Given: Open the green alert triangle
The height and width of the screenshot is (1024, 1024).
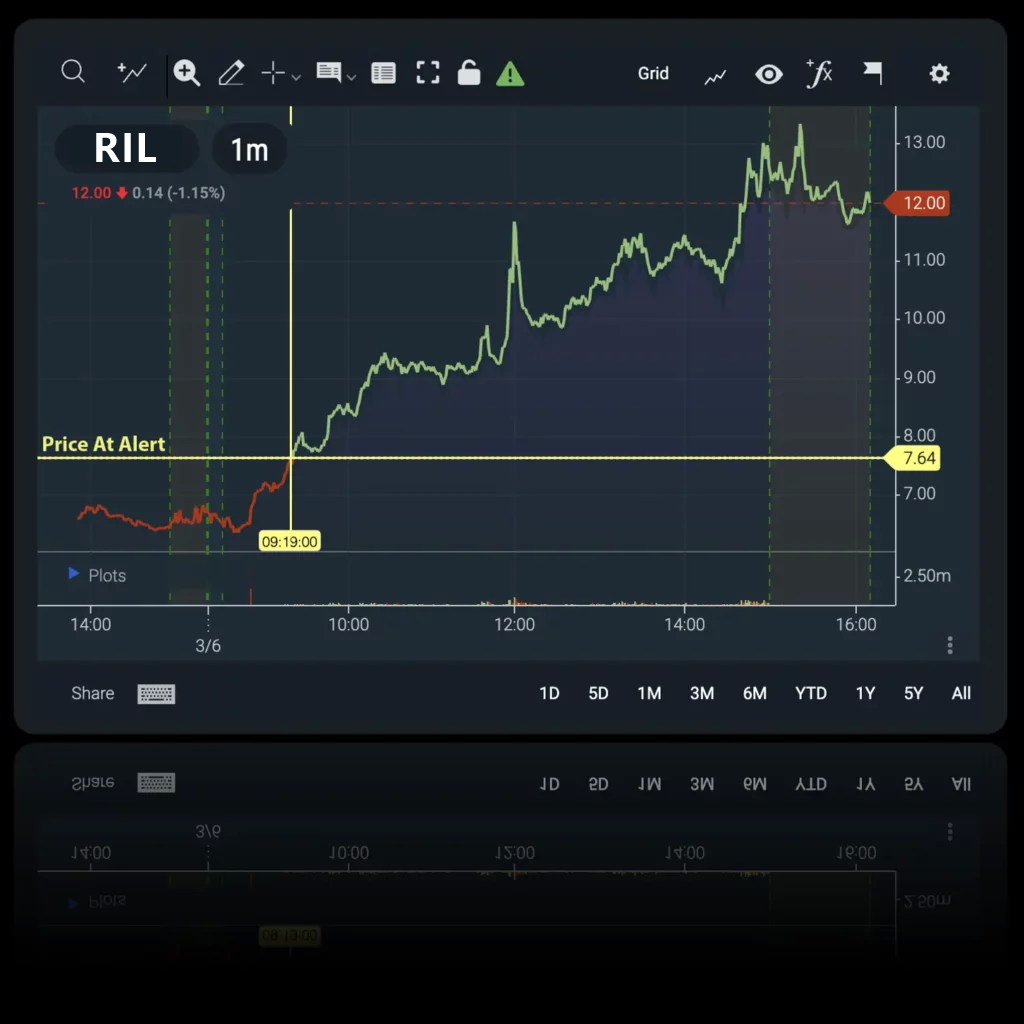Looking at the screenshot, I should [510, 73].
